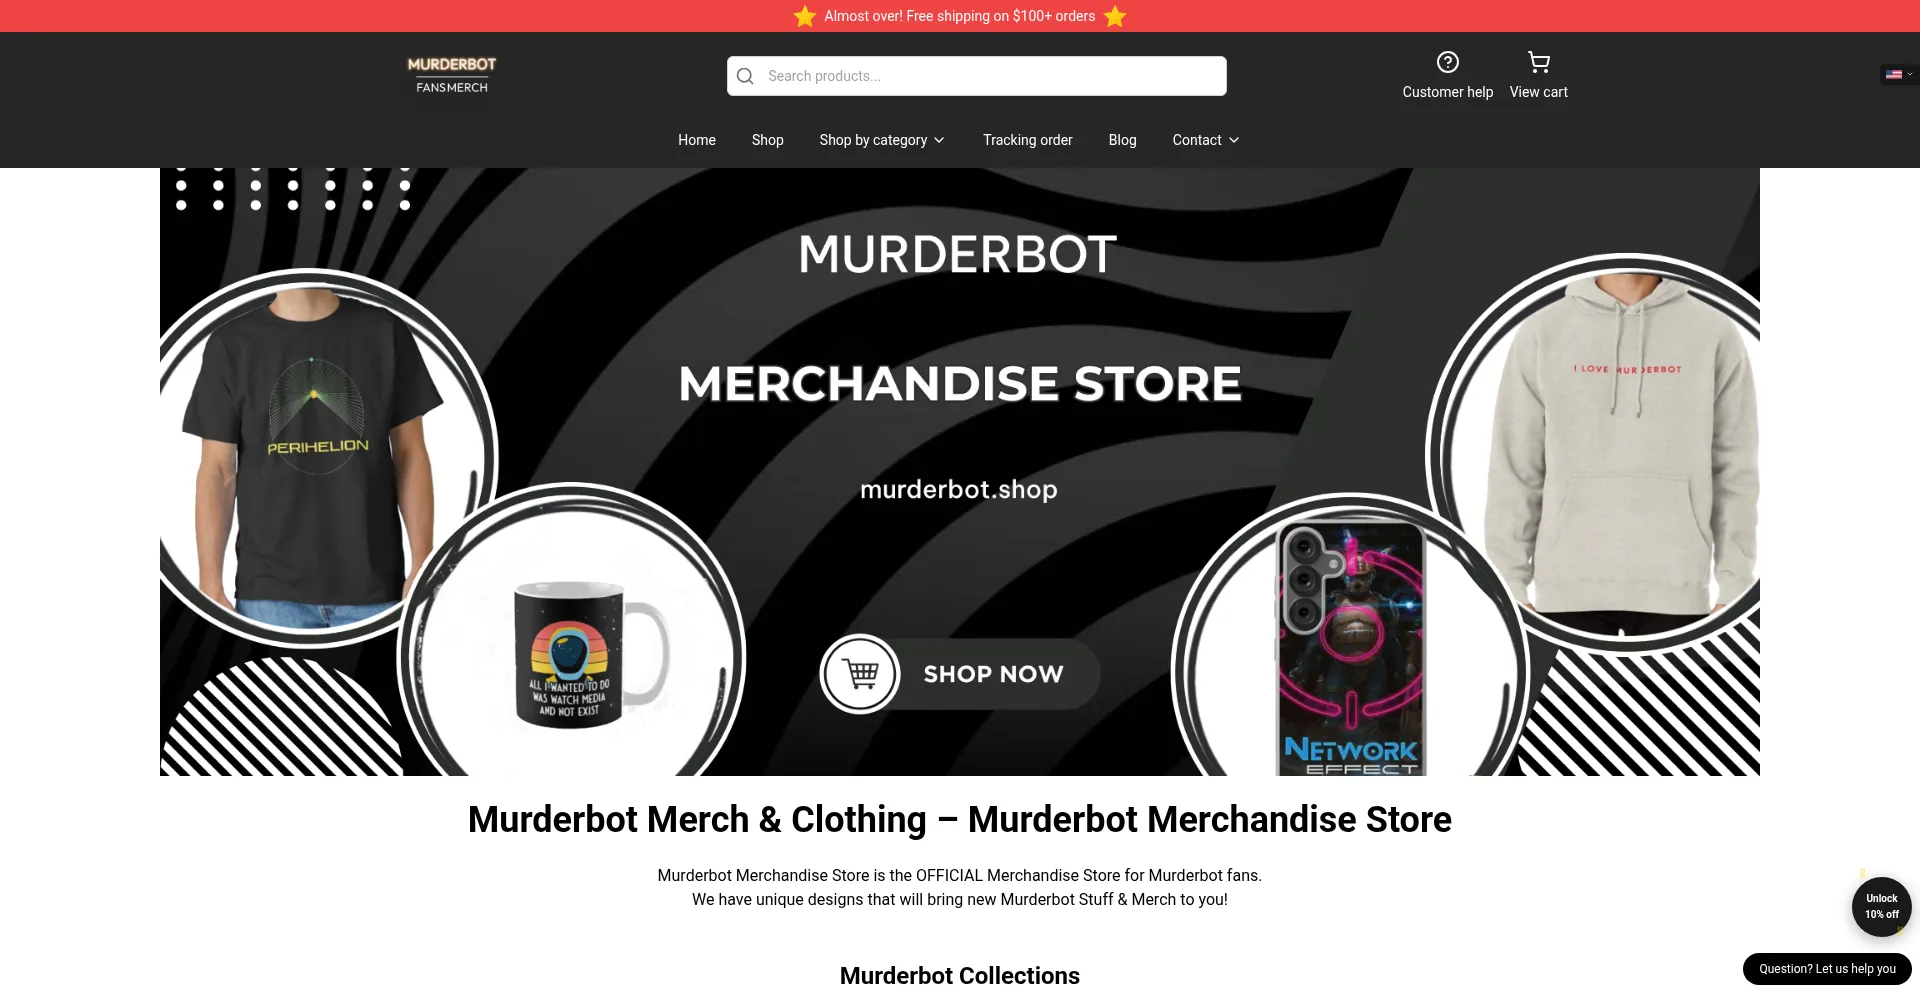
Task: Open the Shop menu item
Action: [768, 140]
